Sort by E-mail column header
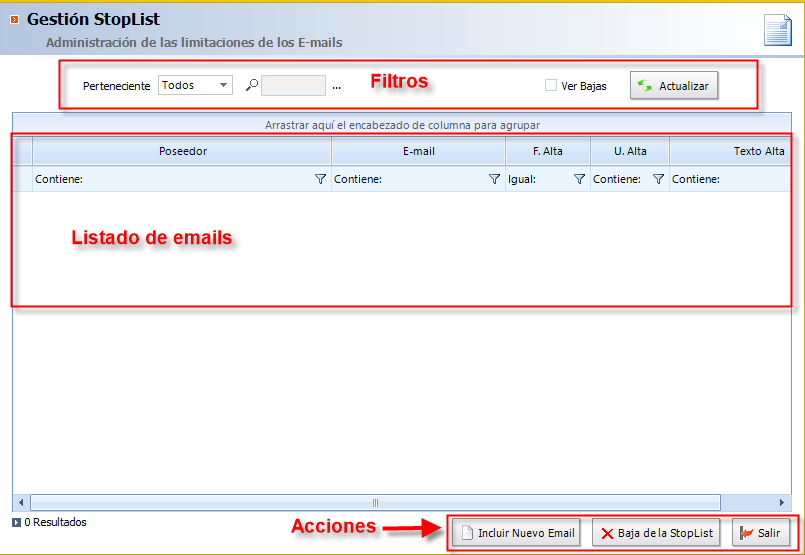Viewport: 805px width, 555px height. (418, 151)
